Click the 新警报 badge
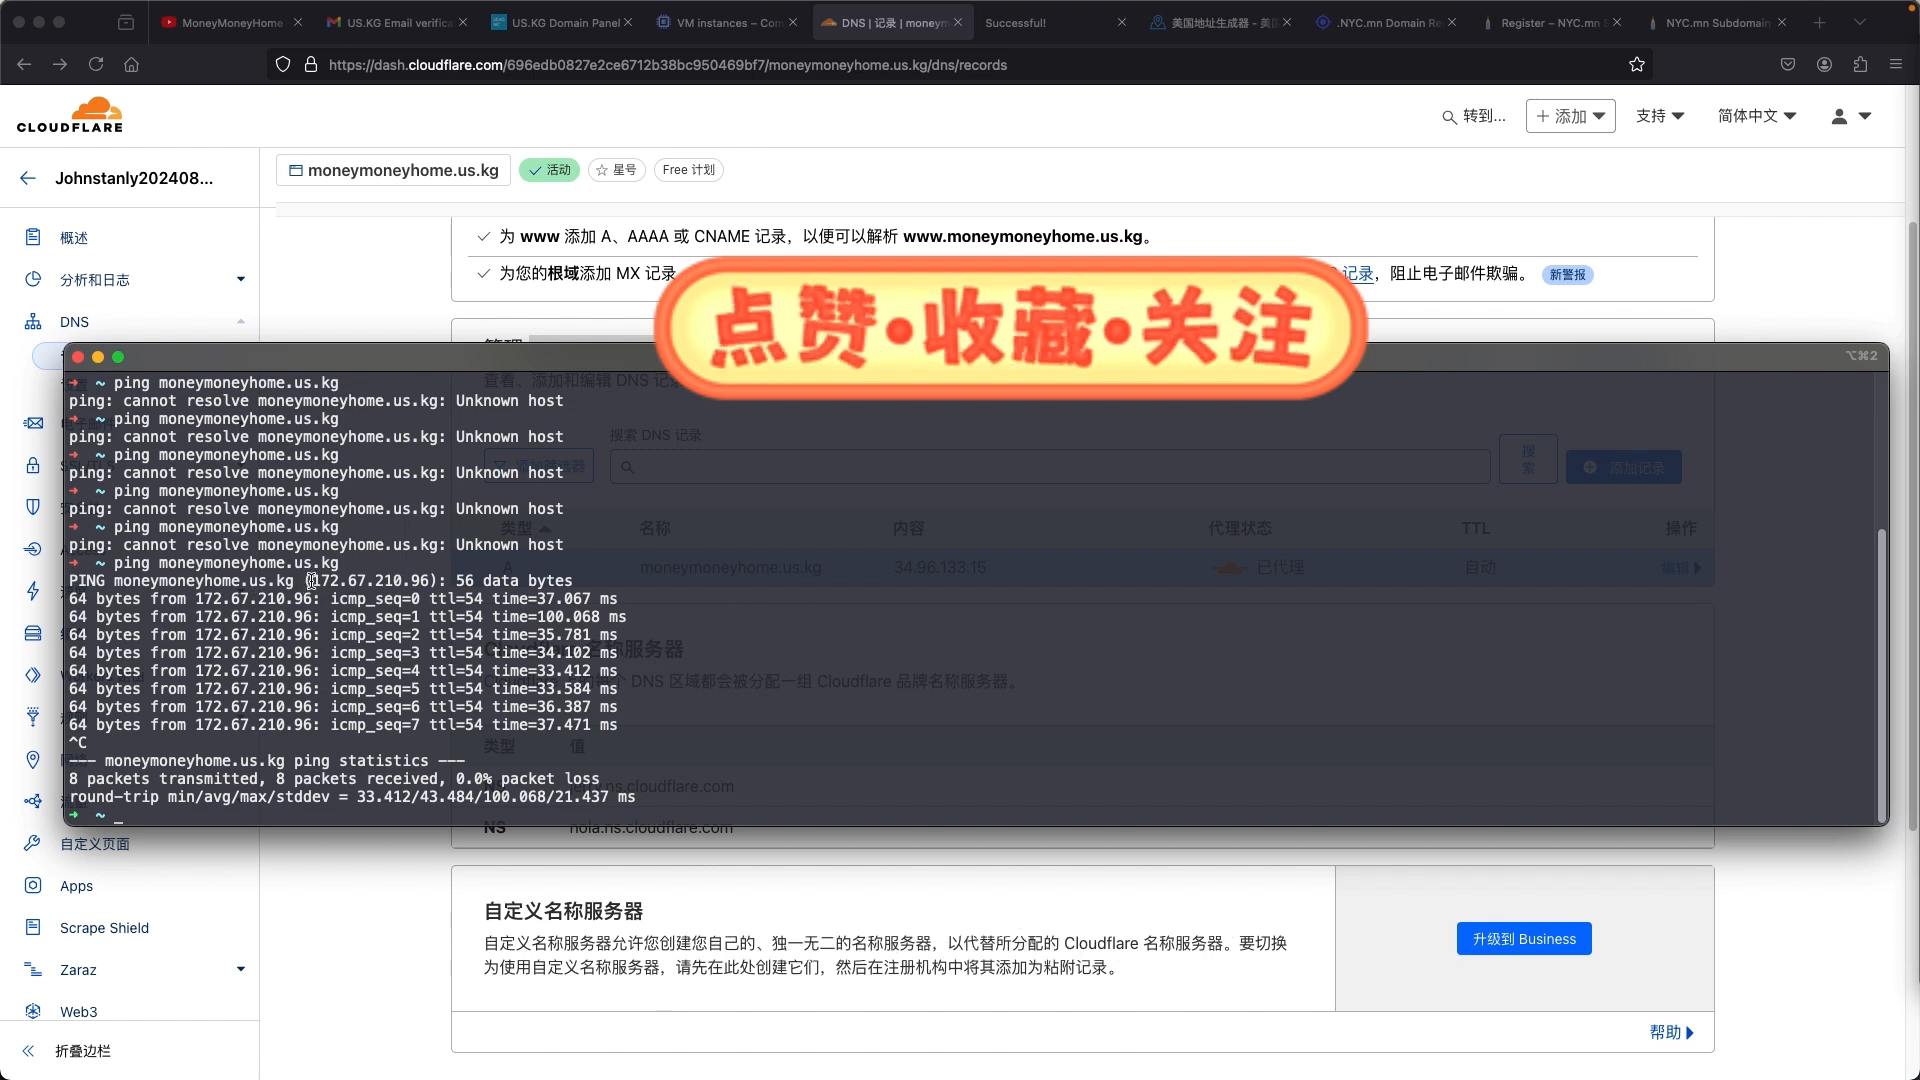The image size is (1920, 1080). (x=1567, y=274)
